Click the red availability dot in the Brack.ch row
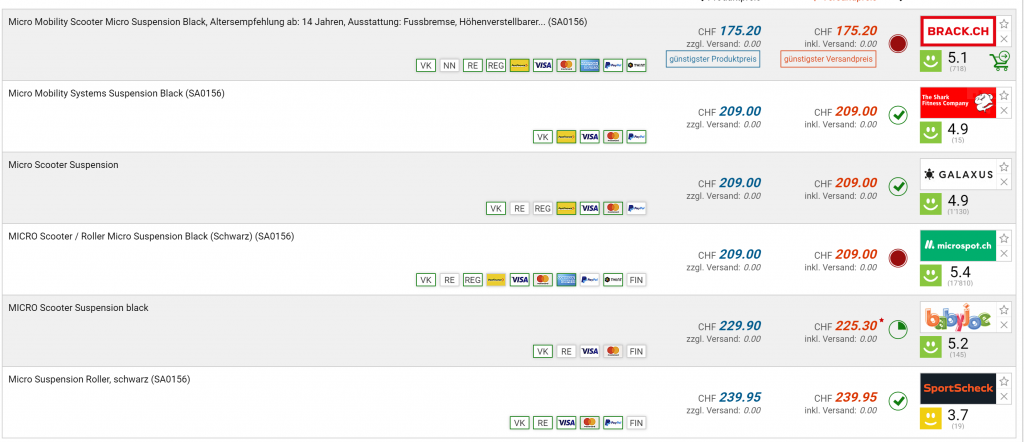Viewport: 1024px width, 442px height. (x=897, y=44)
